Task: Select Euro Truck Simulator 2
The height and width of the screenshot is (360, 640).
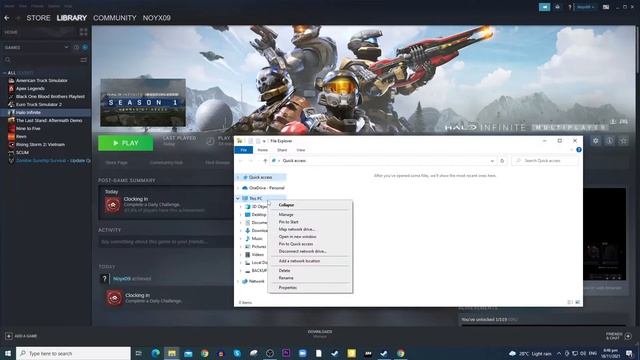Action: coord(39,104)
